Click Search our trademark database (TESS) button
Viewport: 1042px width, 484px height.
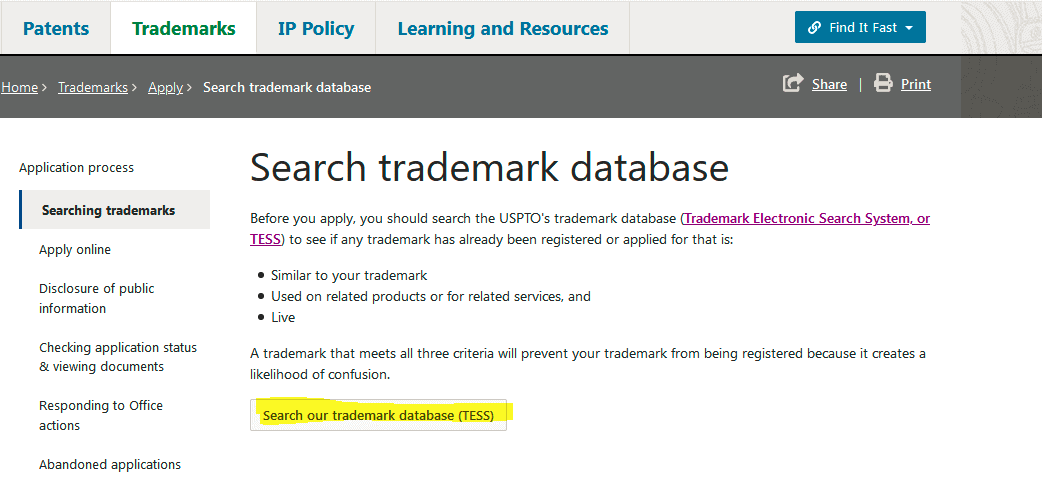378,416
